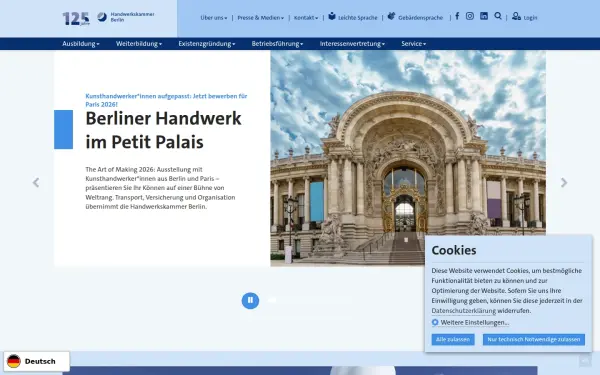The width and height of the screenshot is (600, 375).
Task: Click the German flag icon
Action: coord(14,361)
